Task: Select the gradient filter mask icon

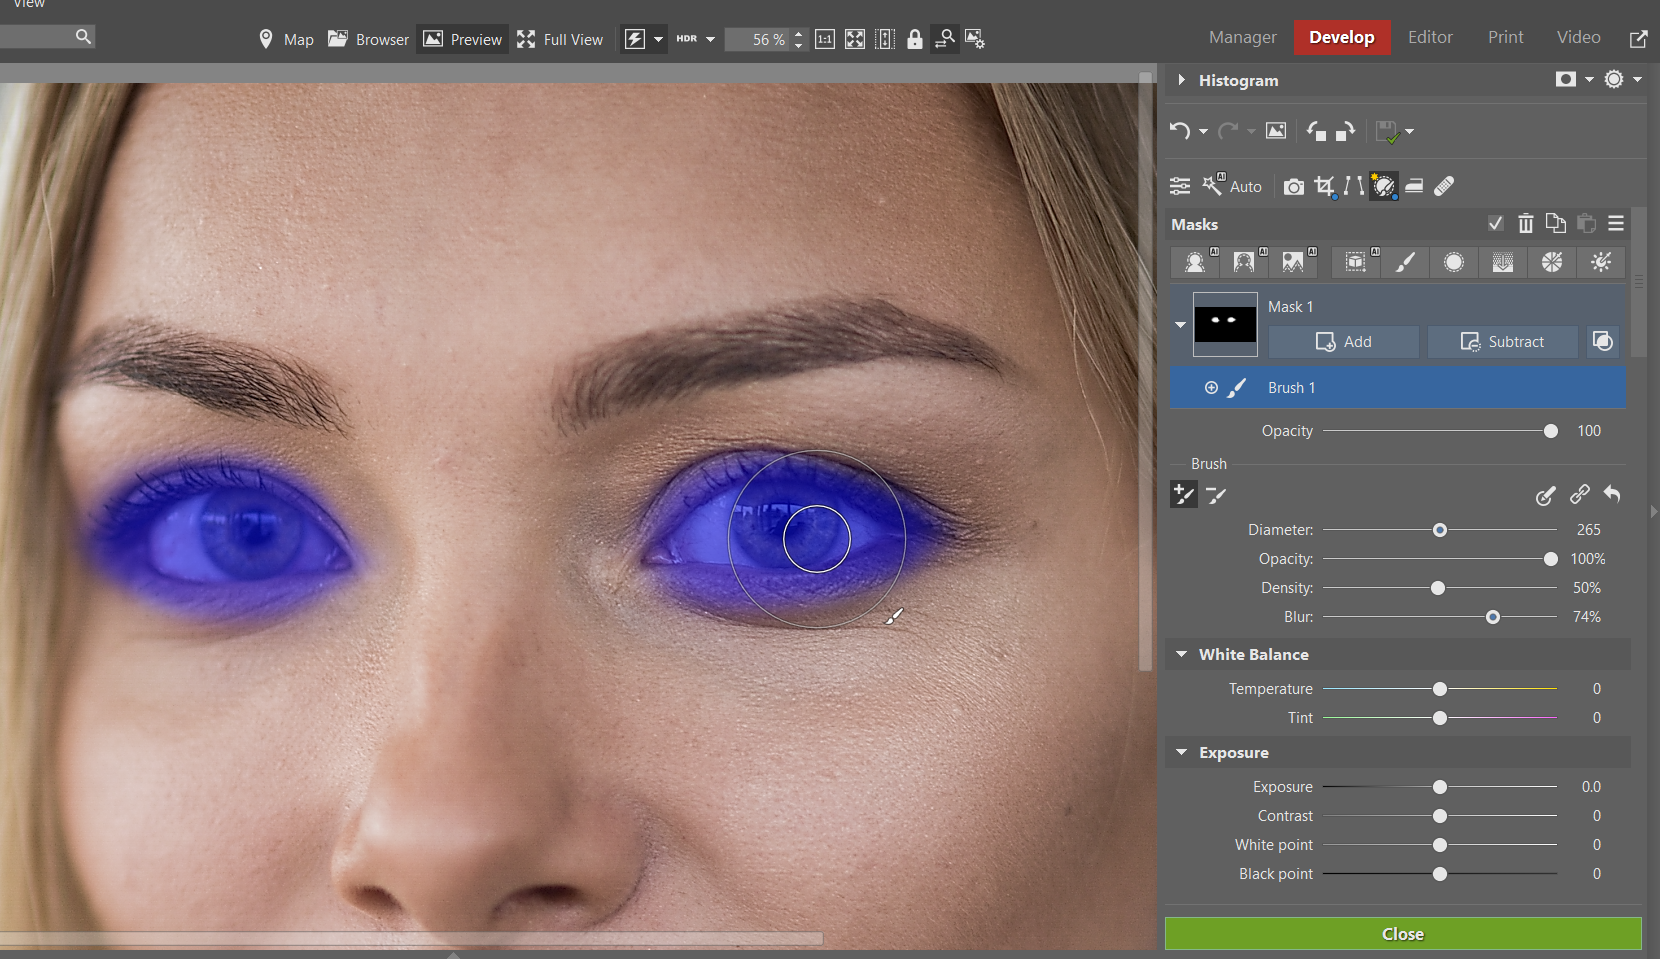Action: point(1502,262)
